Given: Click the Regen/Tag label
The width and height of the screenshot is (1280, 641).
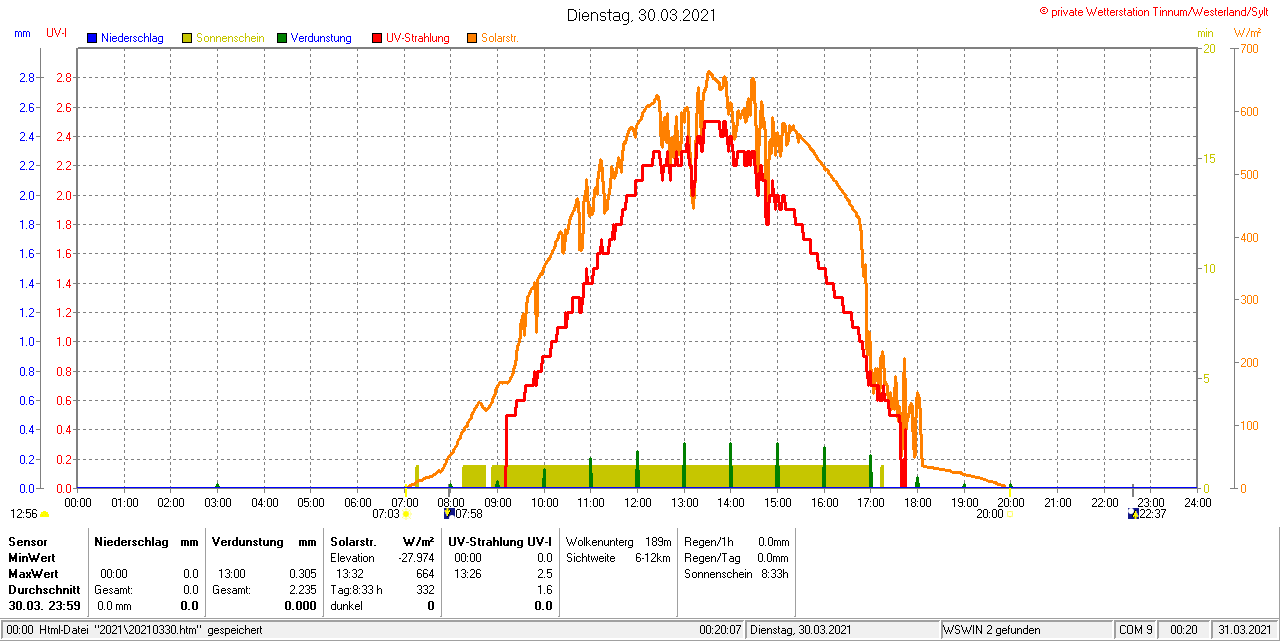Looking at the screenshot, I should pos(711,558).
